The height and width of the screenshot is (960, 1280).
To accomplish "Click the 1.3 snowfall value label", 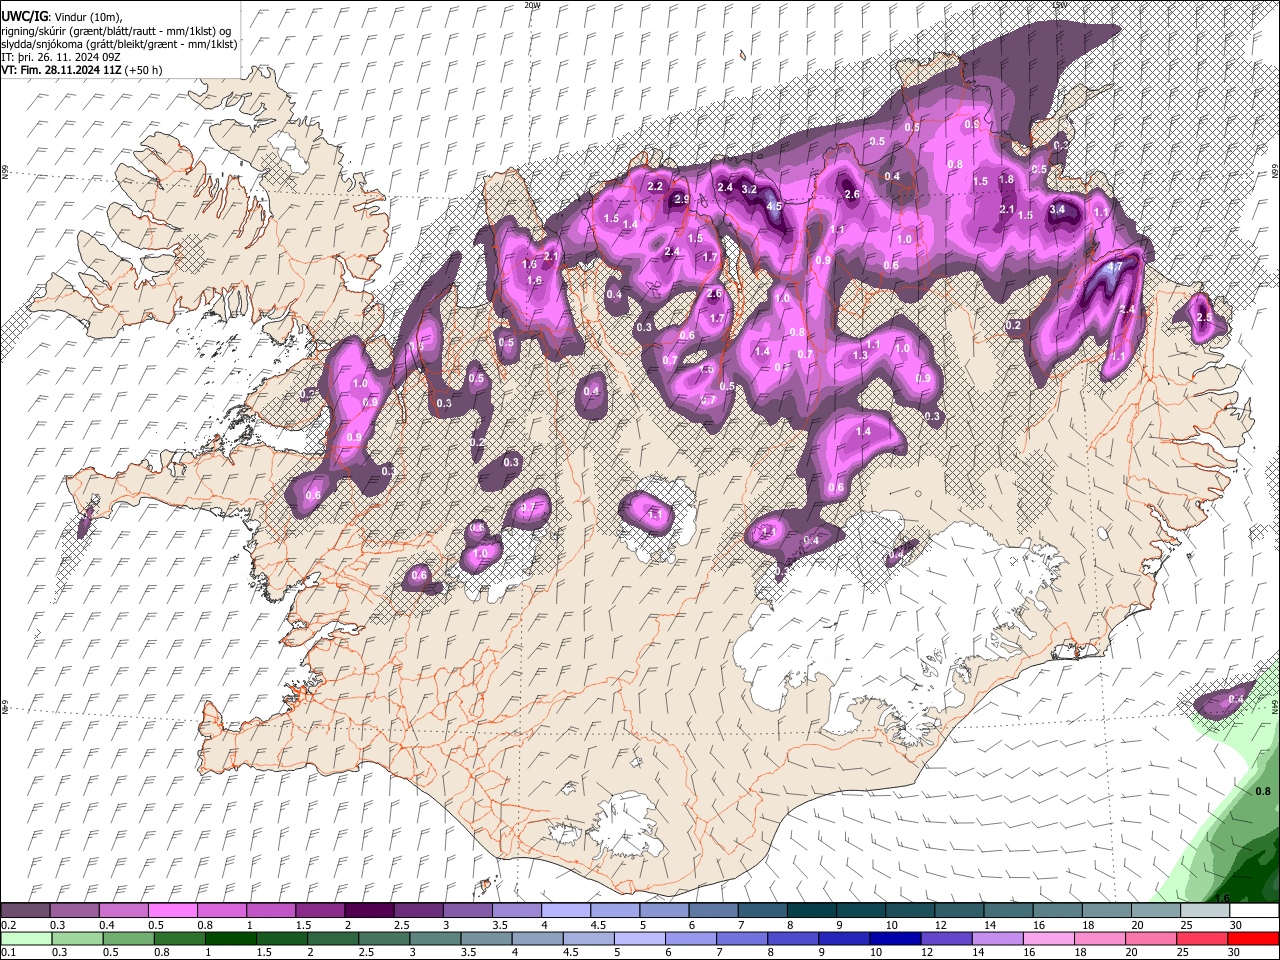I will coord(860,355).
